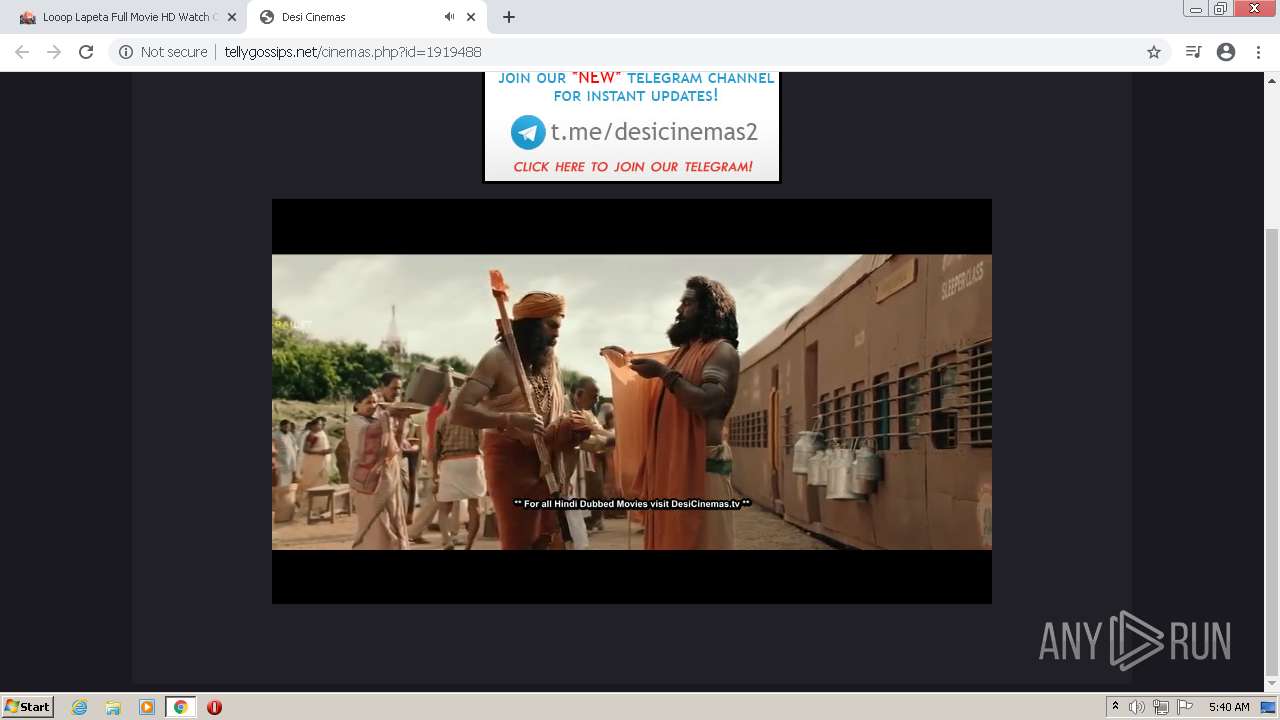Click the page vertical scrollbar thumb
1280x720 pixels.
(1272, 450)
